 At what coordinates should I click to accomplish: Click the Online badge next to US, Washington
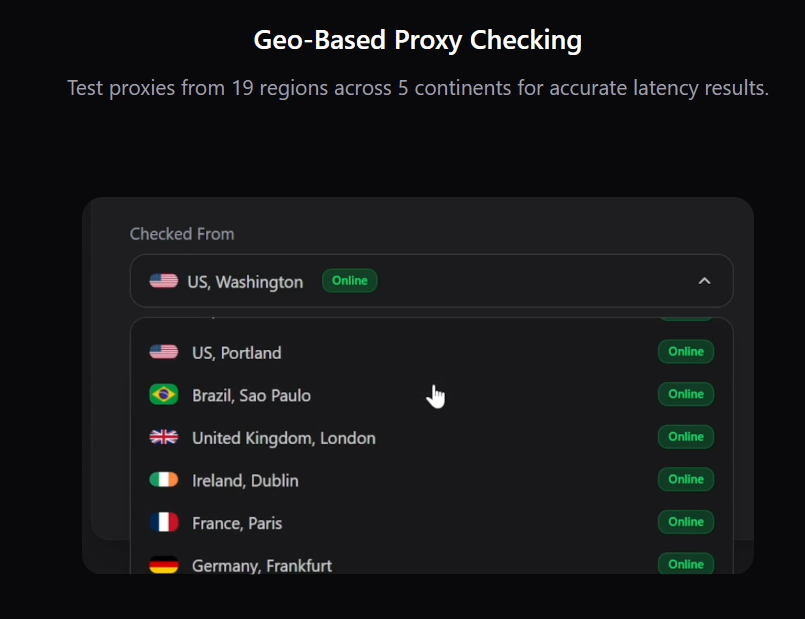click(x=349, y=281)
